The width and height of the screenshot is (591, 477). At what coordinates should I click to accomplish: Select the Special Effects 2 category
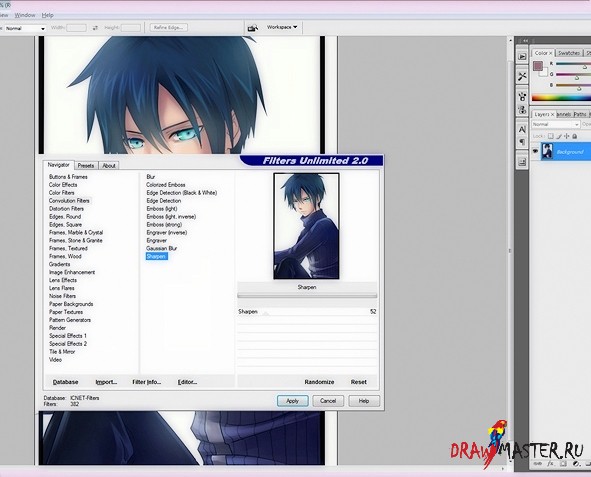(68, 344)
